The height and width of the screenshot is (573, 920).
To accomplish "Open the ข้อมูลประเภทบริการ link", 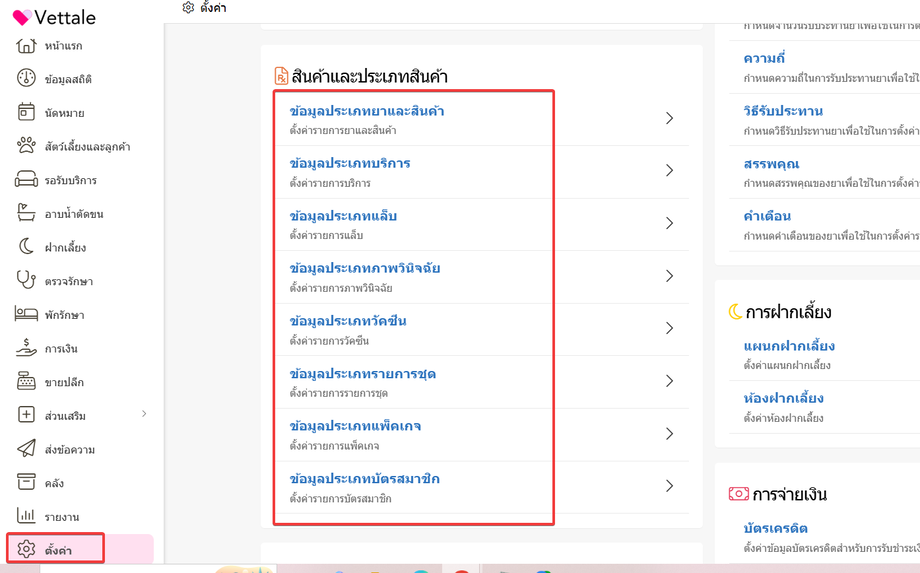I will coord(350,164).
